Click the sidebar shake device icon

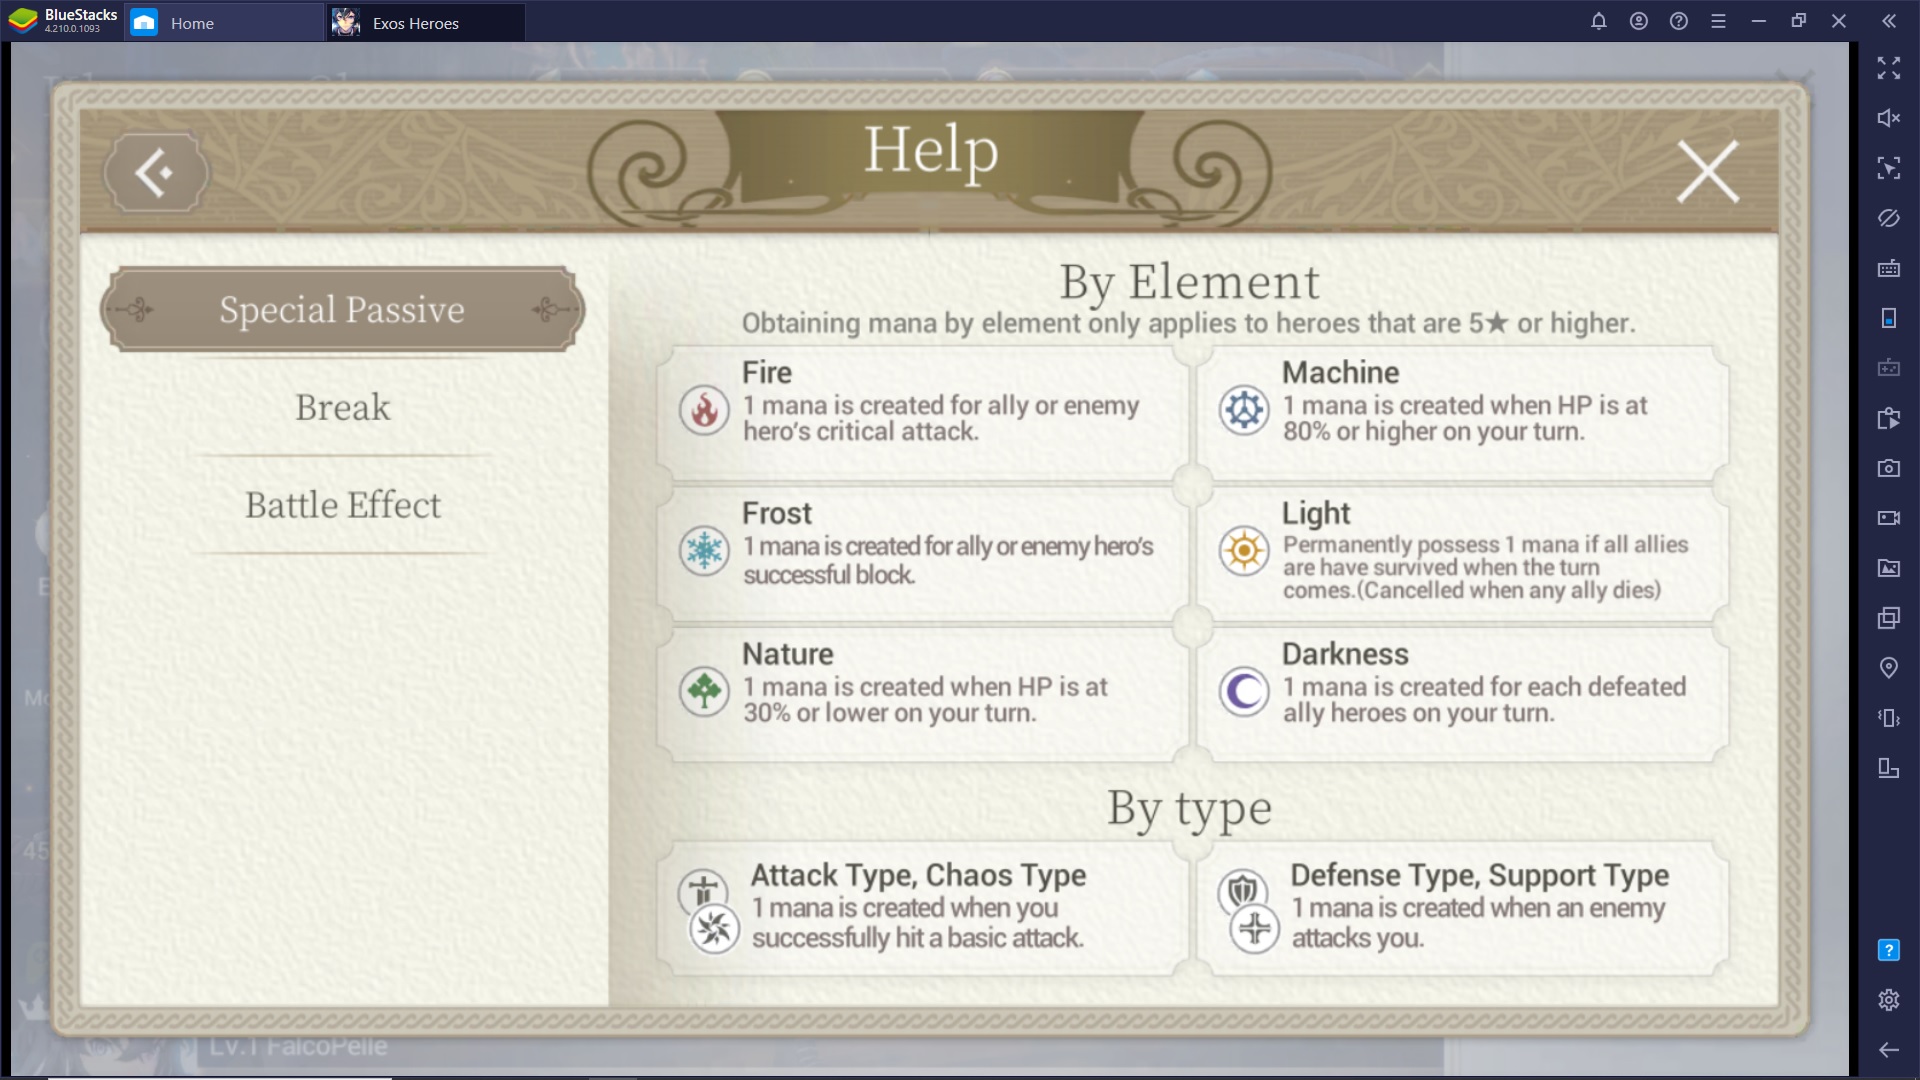coord(1888,718)
